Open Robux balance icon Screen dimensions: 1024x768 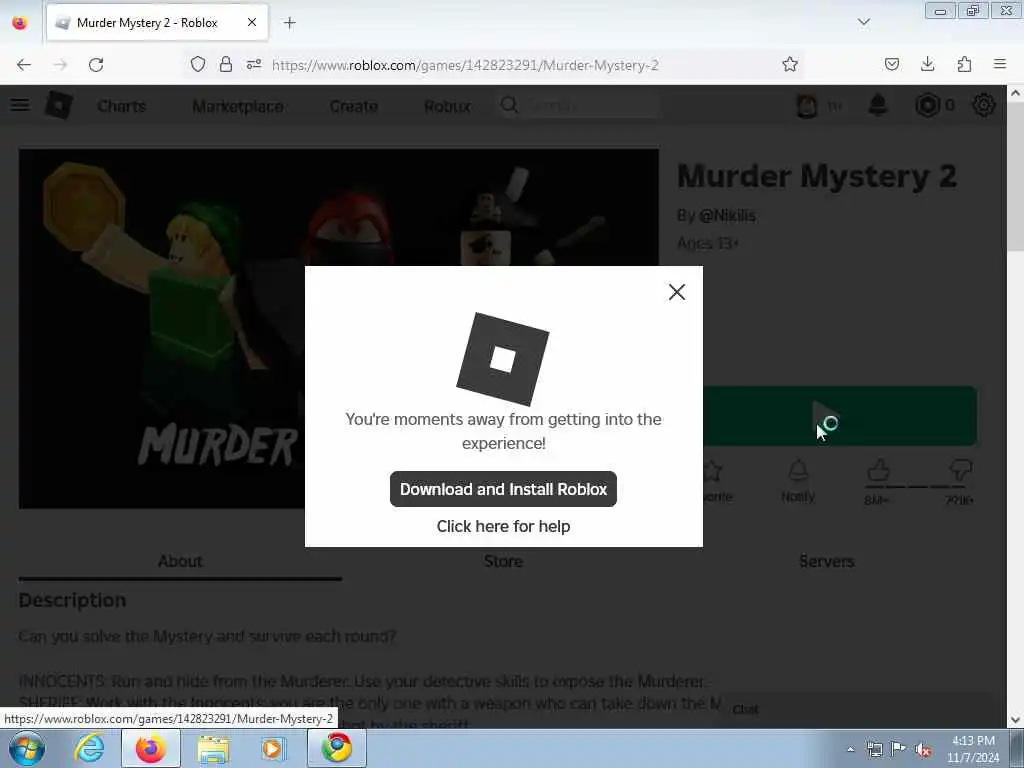927,105
